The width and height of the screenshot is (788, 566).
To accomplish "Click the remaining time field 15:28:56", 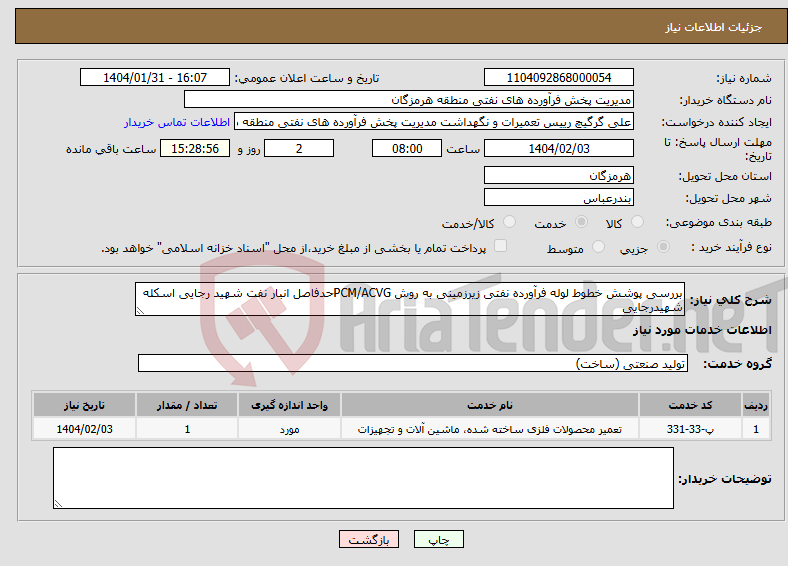I will [x=195, y=148].
